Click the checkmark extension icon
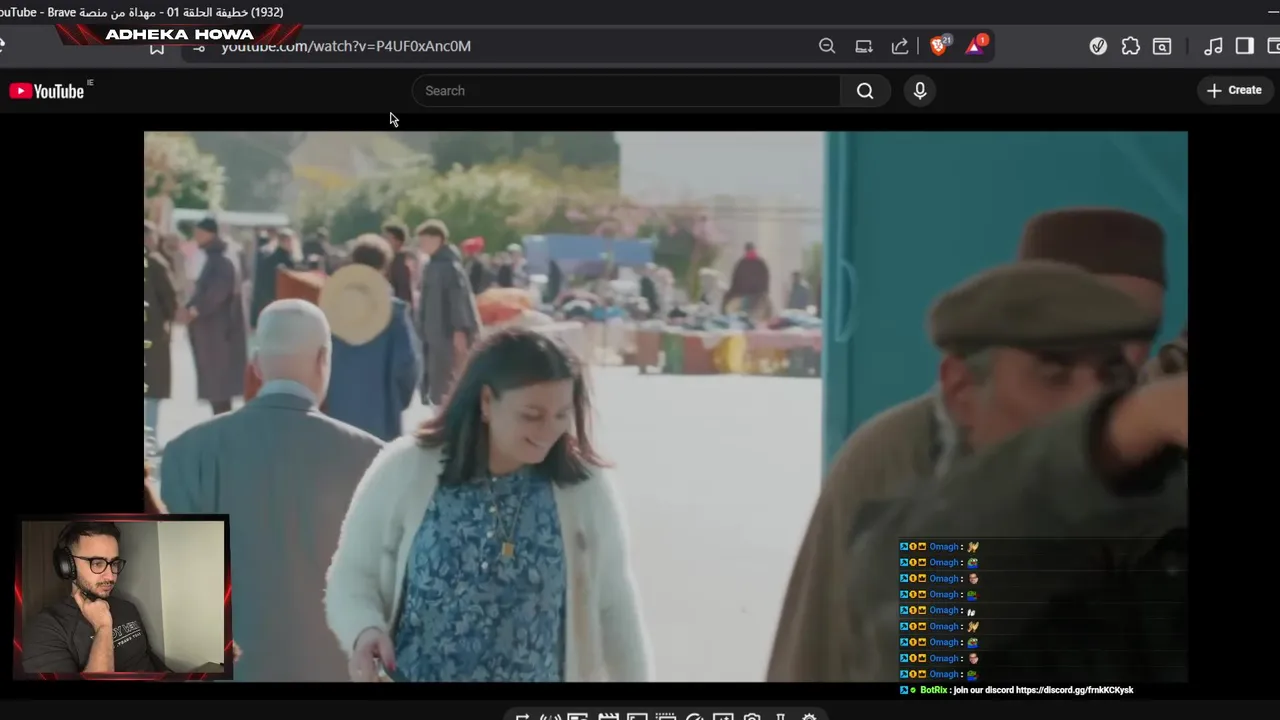The image size is (1280, 720). click(1098, 46)
